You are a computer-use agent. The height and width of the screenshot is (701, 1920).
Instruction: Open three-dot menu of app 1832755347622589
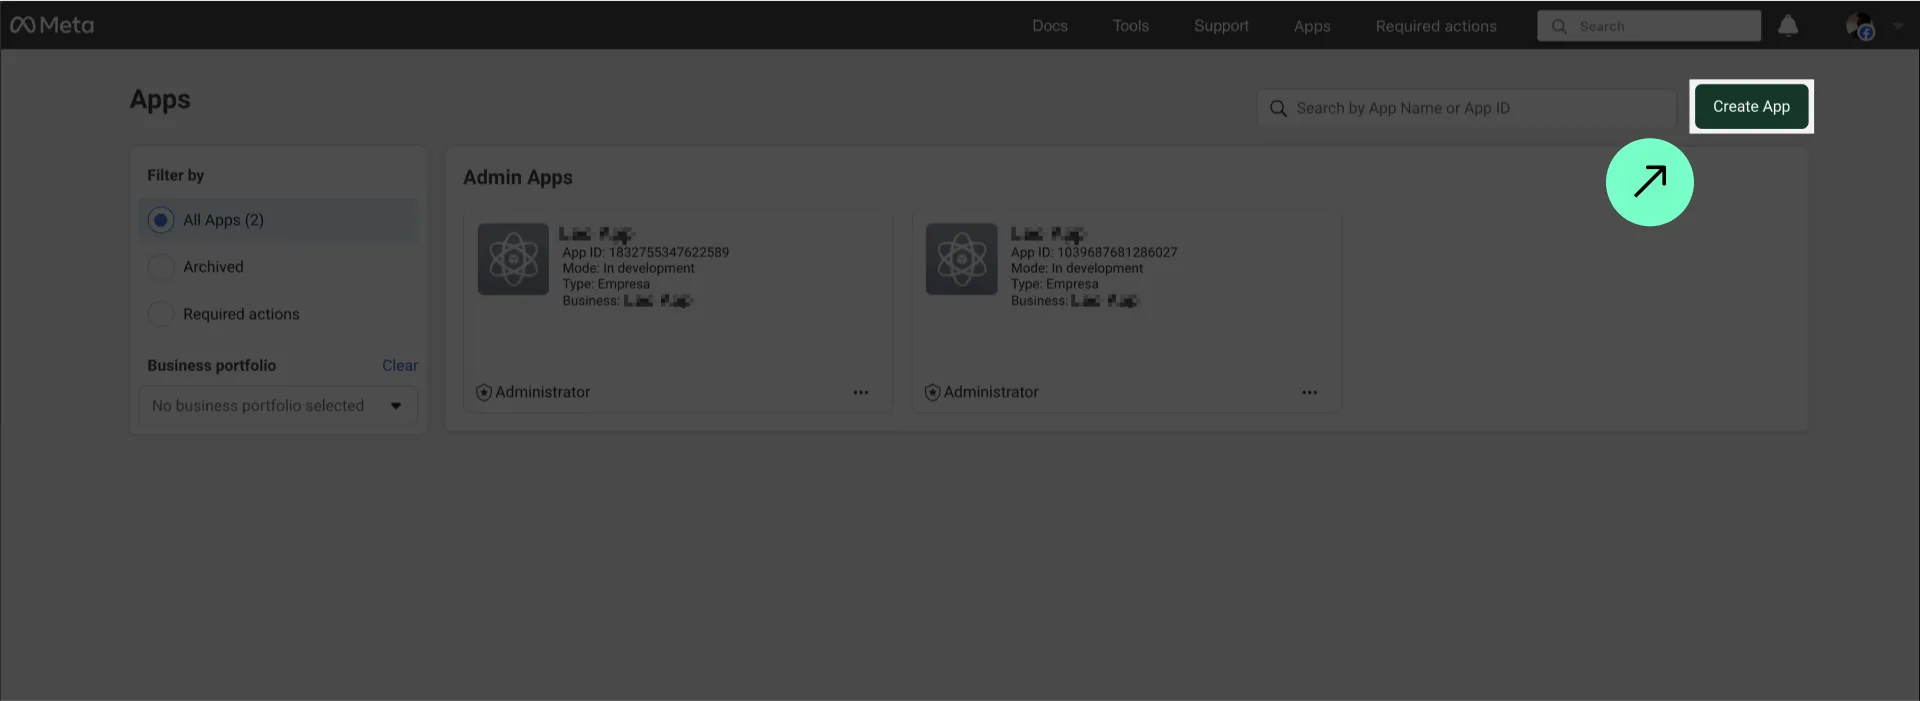(x=861, y=392)
